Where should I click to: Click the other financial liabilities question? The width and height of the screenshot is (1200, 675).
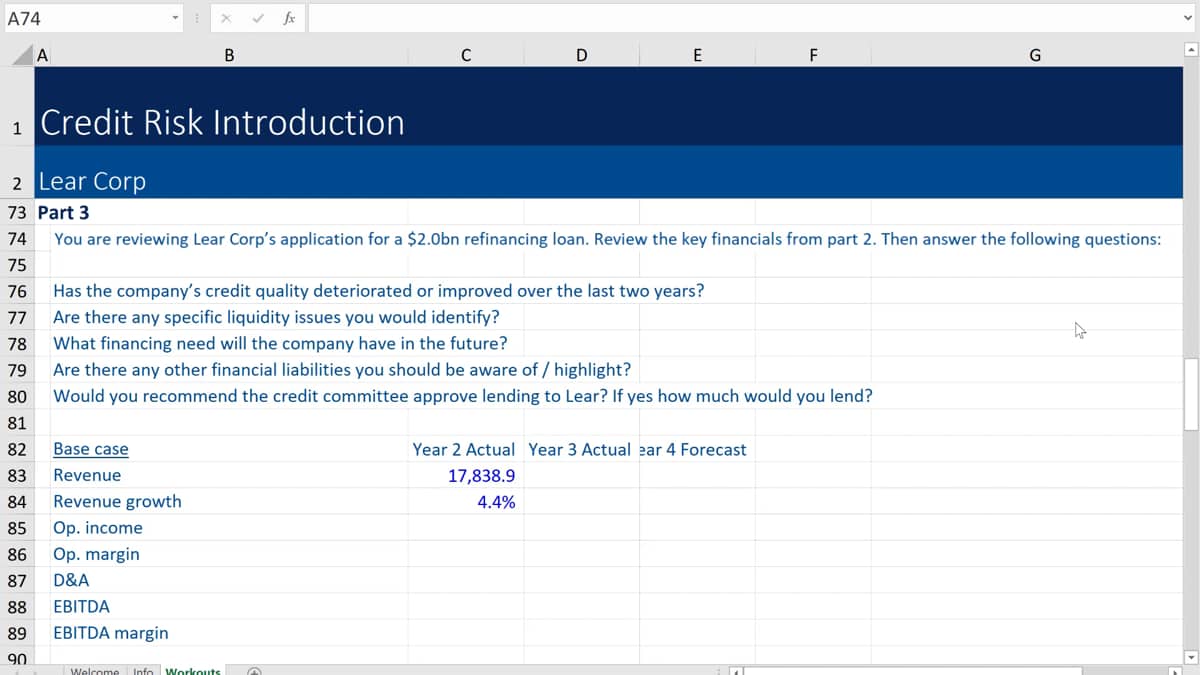coord(341,370)
